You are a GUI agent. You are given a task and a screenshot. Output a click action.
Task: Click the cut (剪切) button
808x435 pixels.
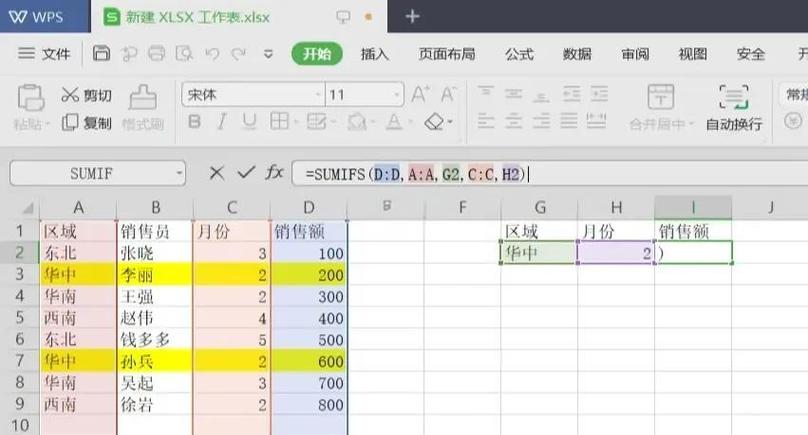click(x=86, y=95)
